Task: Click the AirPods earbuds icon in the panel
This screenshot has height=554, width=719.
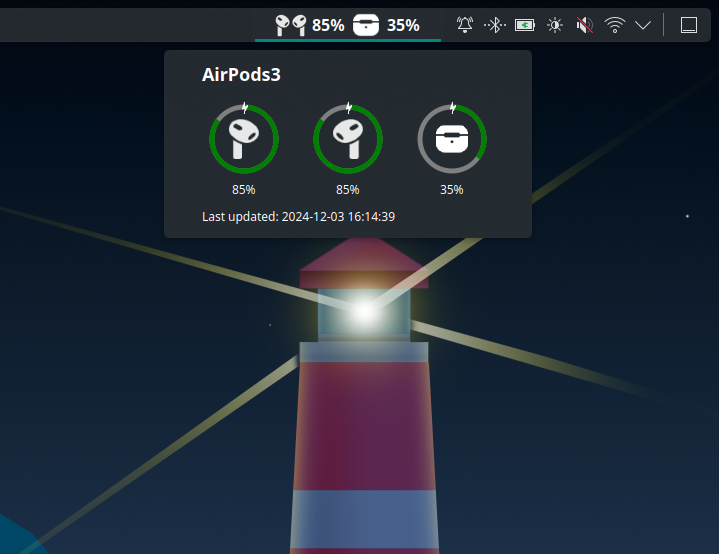Action: [x=291, y=25]
